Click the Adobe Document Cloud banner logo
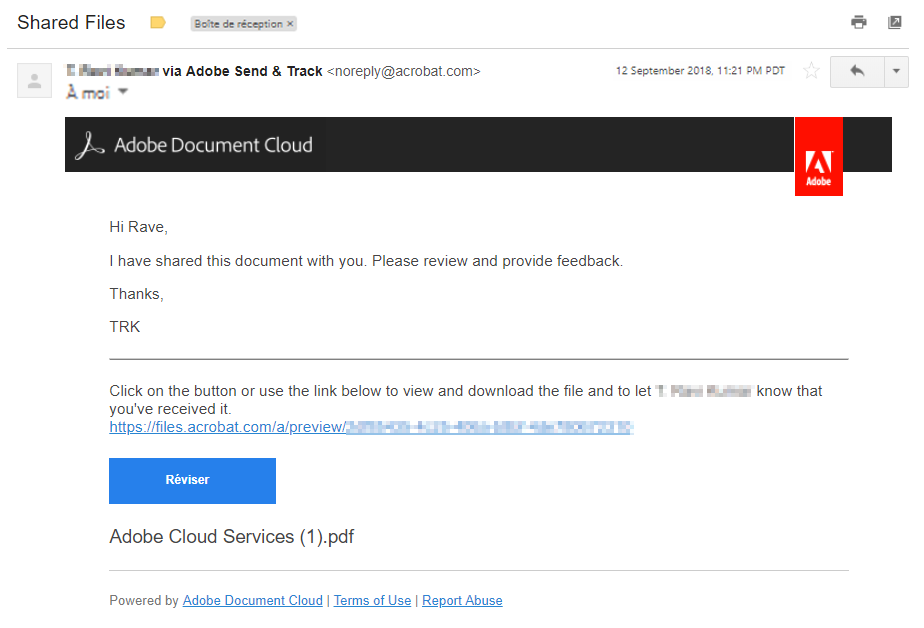924x628 pixels. click(196, 145)
